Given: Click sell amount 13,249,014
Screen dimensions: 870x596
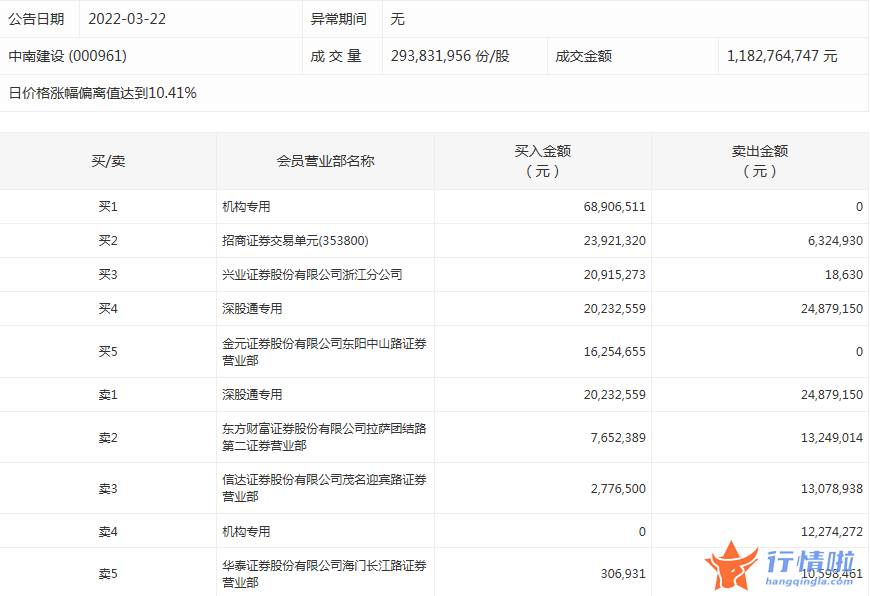Looking at the screenshot, I should point(832,438).
